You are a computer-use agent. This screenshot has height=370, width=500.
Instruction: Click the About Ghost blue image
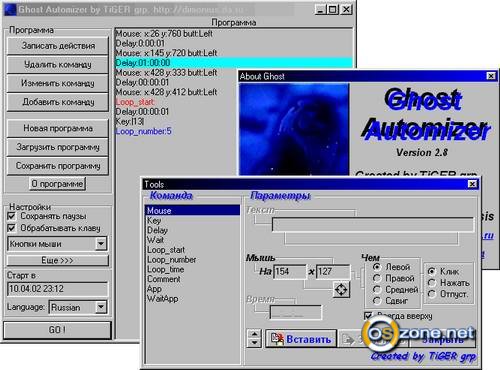(x=294, y=129)
